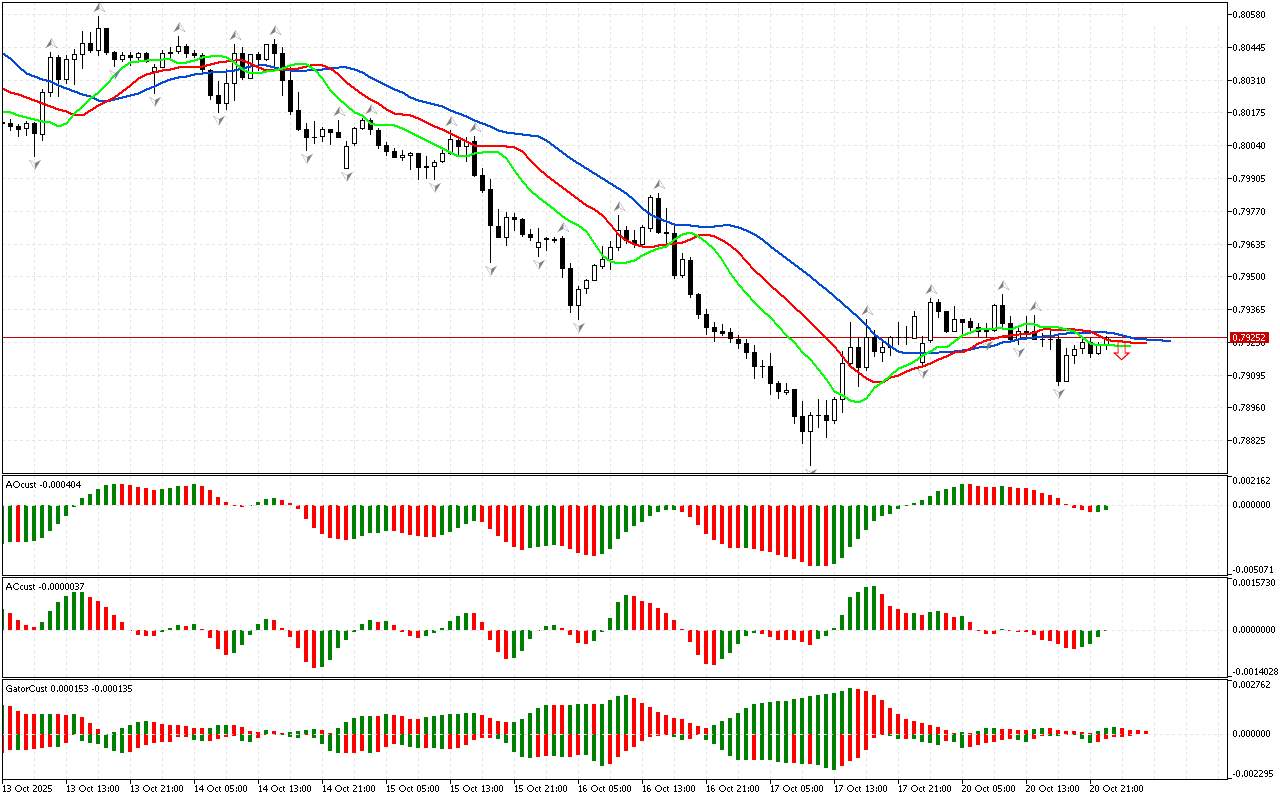Select the right end of the blue Alligator line
This screenshot has height=800, width=1280.
point(1168,341)
